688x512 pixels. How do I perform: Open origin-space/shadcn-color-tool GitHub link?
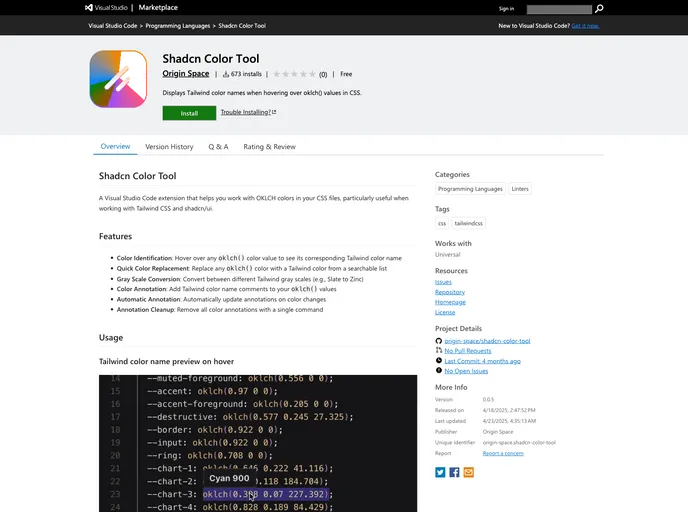(487, 341)
